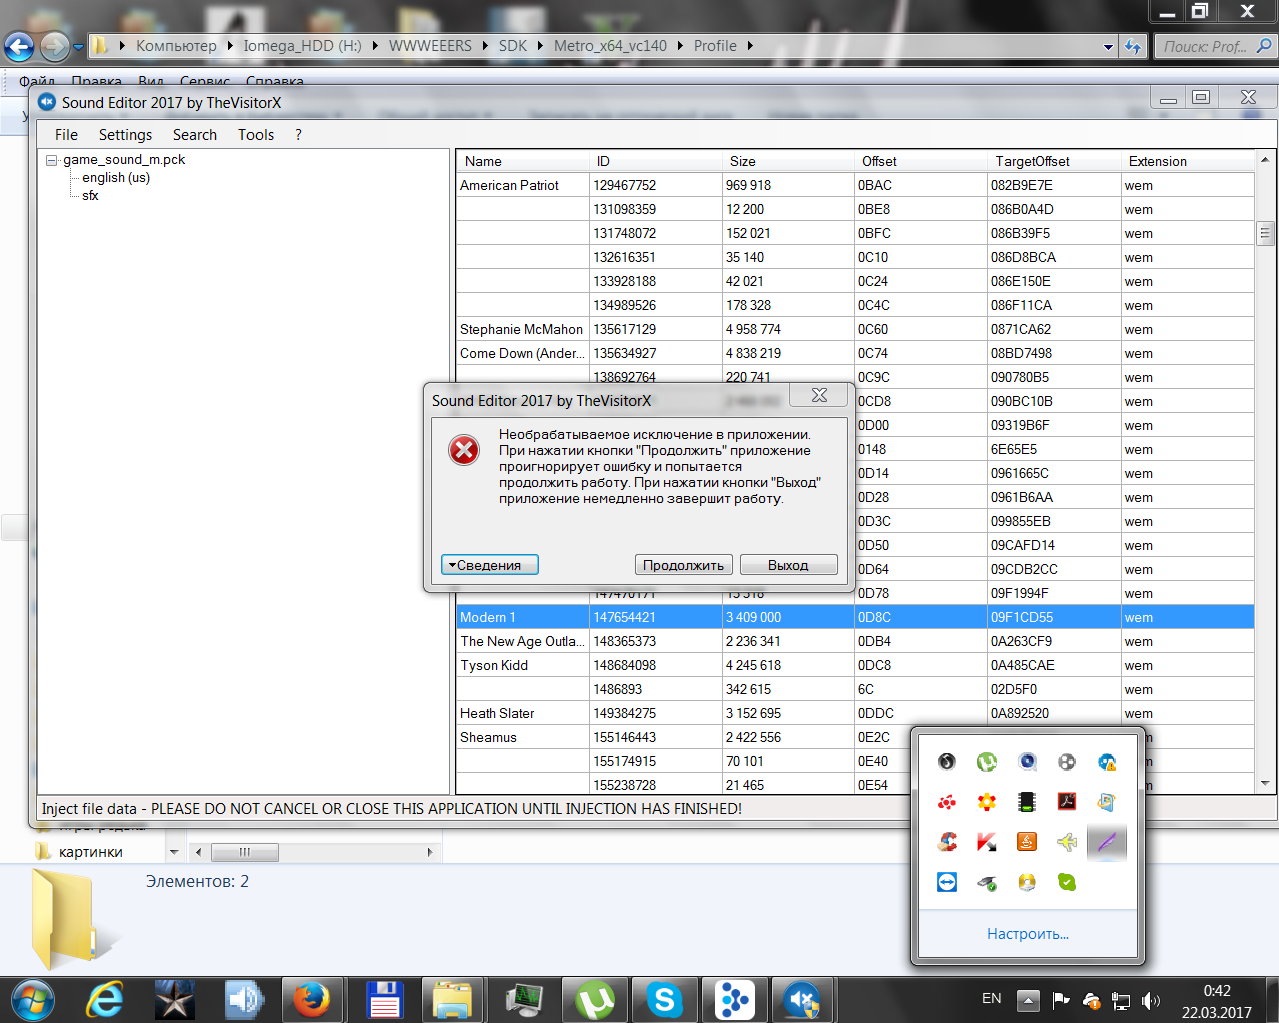The height and width of the screenshot is (1023, 1279).
Task: Expand the картинки folder dropdown arrow
Action: point(174,852)
